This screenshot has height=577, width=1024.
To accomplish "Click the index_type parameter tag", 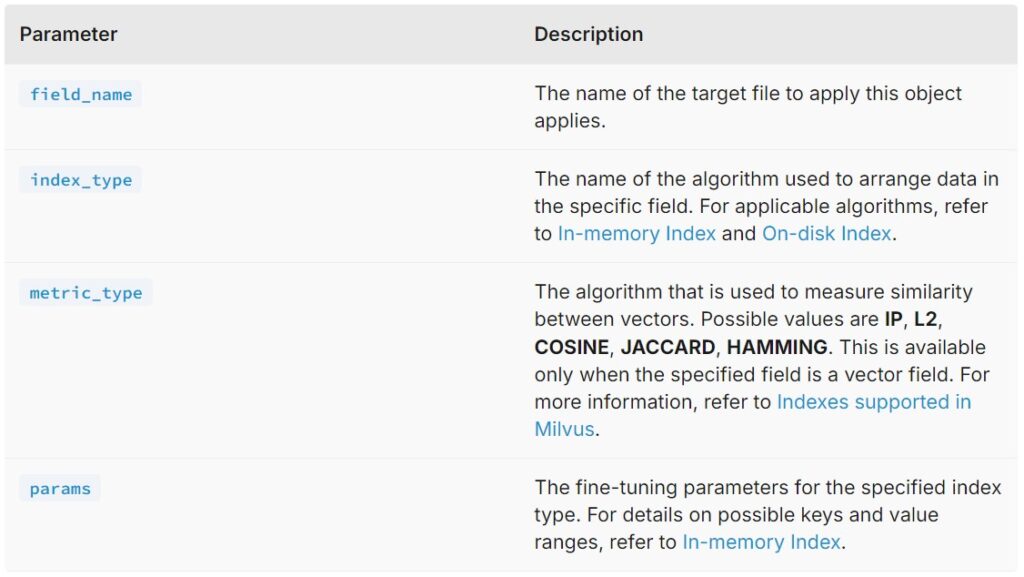I will [81, 180].
